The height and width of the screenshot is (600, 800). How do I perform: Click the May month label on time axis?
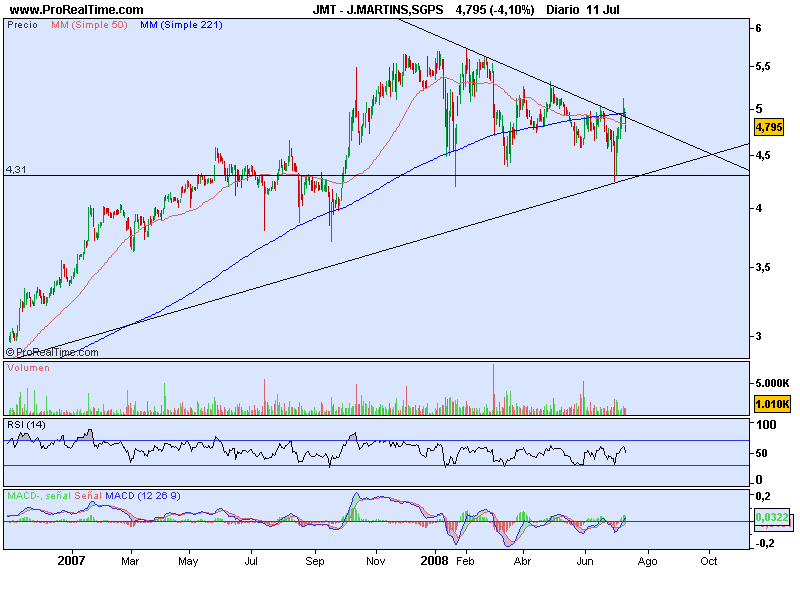coord(188,561)
